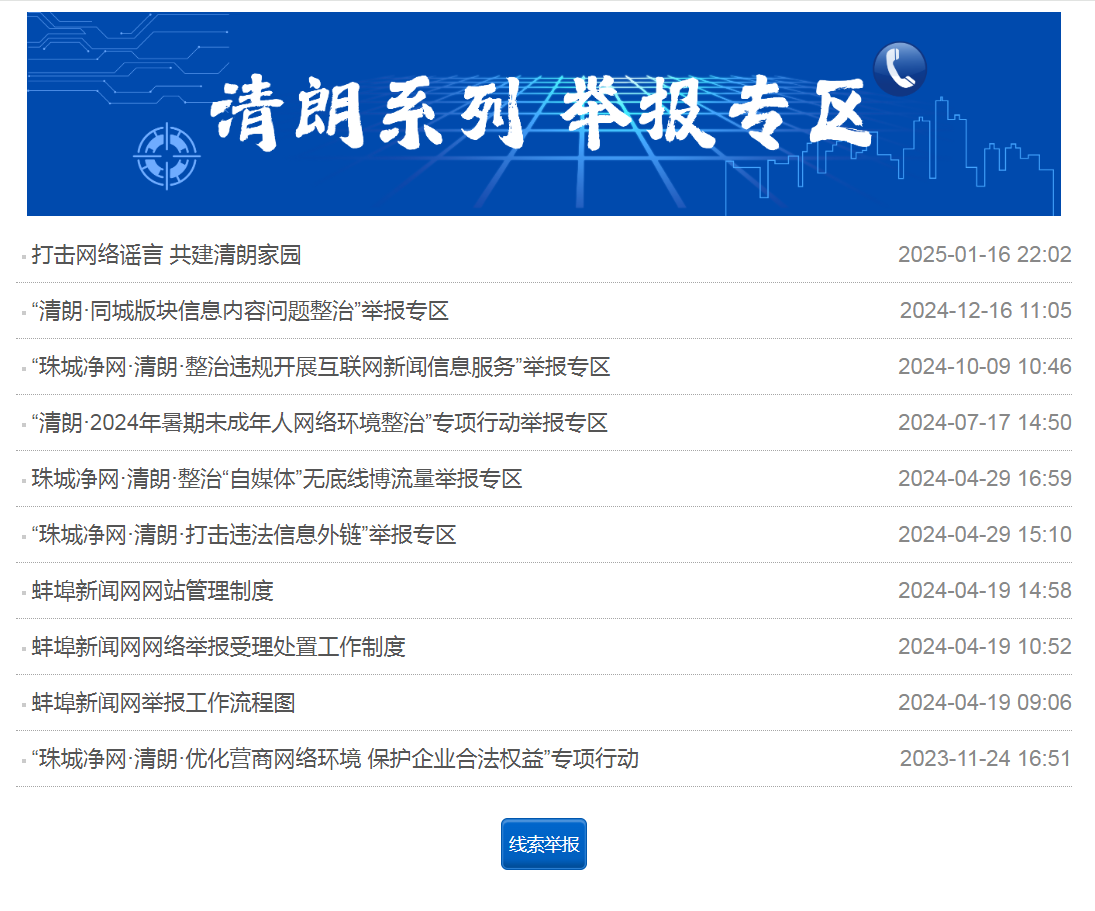Click the crosshair target icon in the banner
The width and height of the screenshot is (1095, 911).
(x=166, y=157)
